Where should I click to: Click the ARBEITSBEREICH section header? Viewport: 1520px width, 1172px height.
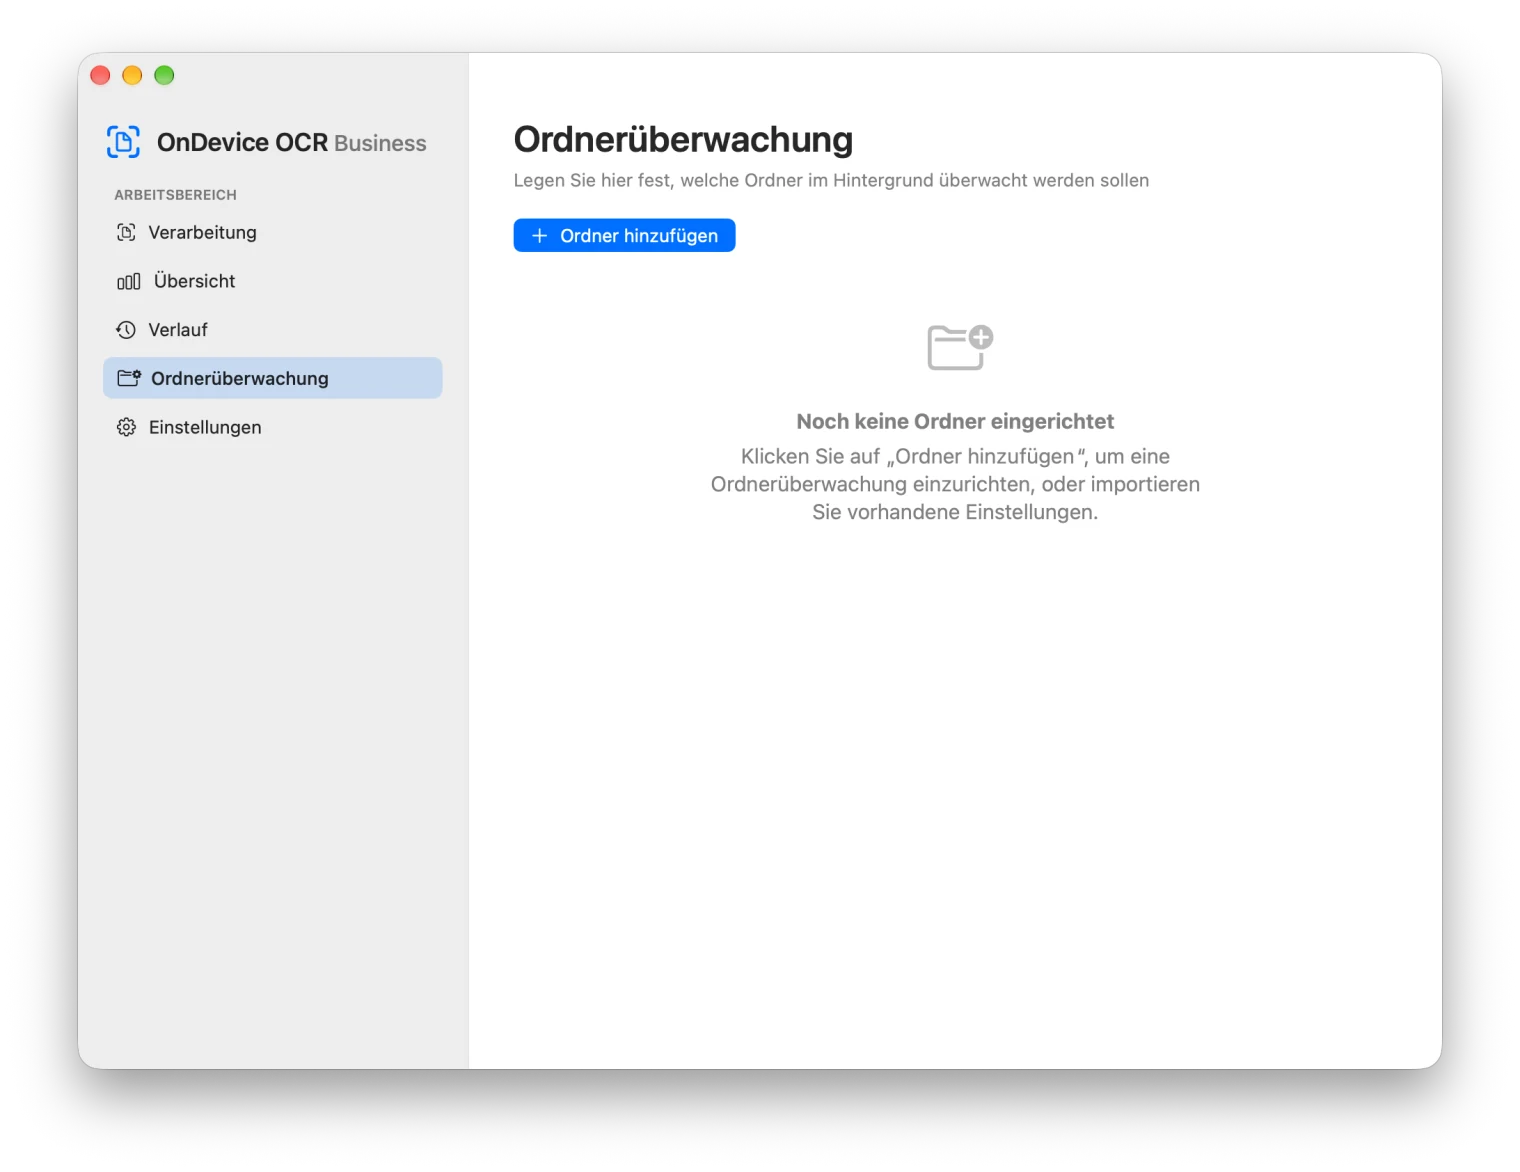[176, 195]
